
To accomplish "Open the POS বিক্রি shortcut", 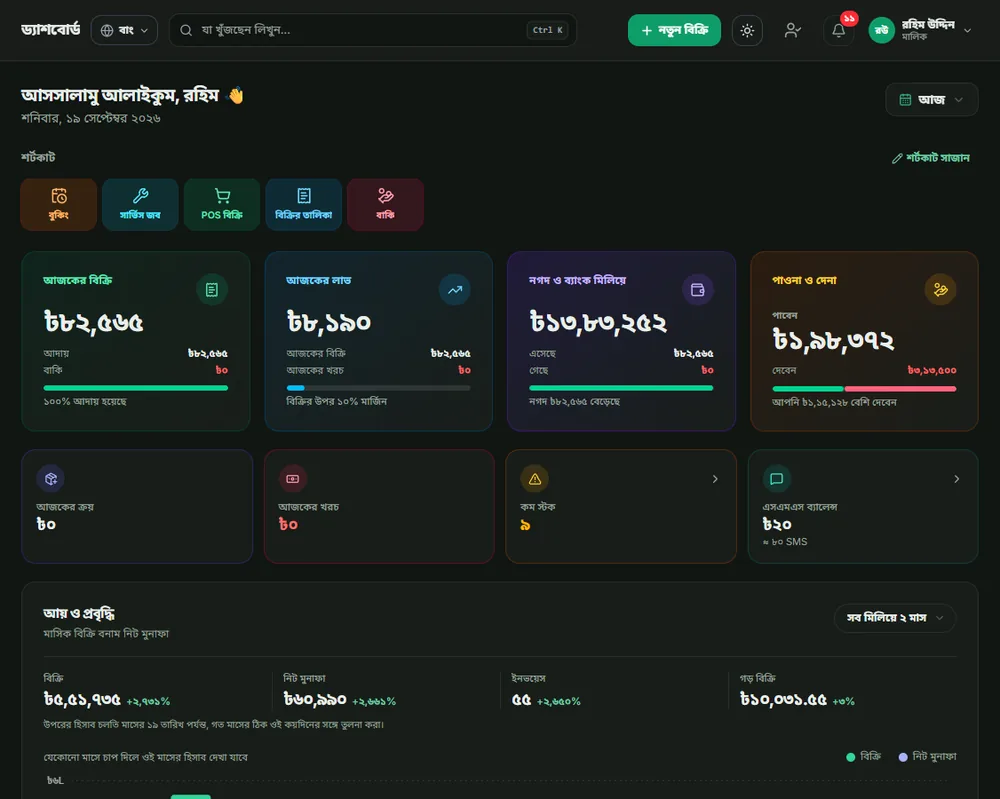I will tap(222, 204).
